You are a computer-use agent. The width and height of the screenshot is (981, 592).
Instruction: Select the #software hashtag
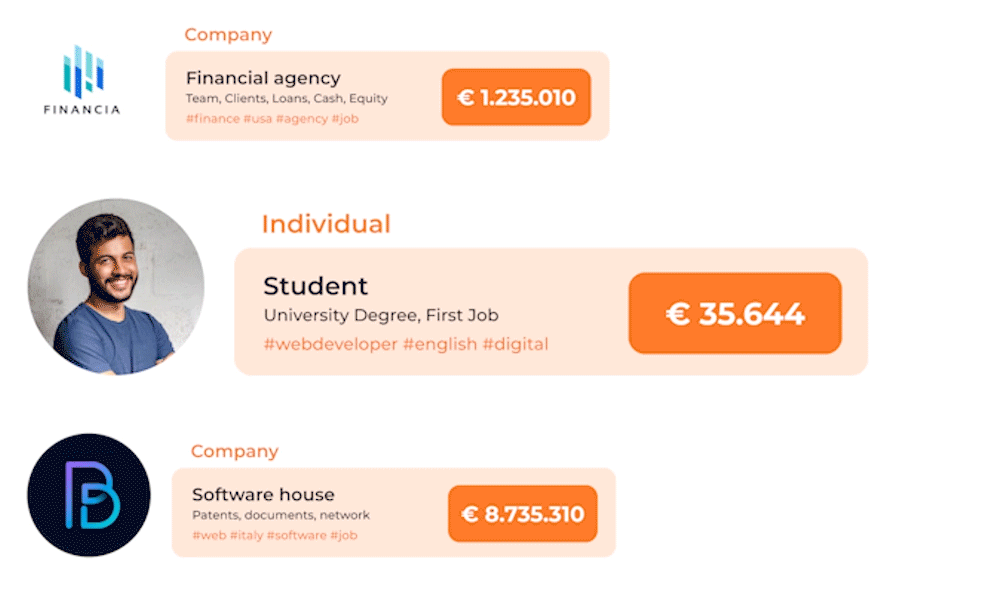(x=296, y=536)
